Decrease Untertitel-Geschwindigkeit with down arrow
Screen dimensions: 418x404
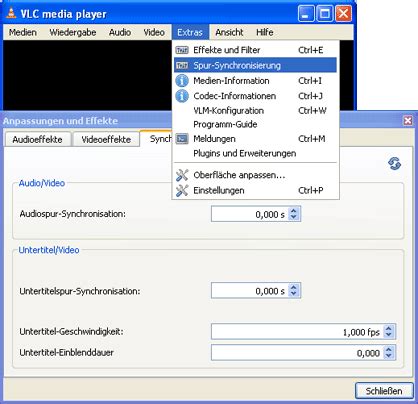pos(389,335)
